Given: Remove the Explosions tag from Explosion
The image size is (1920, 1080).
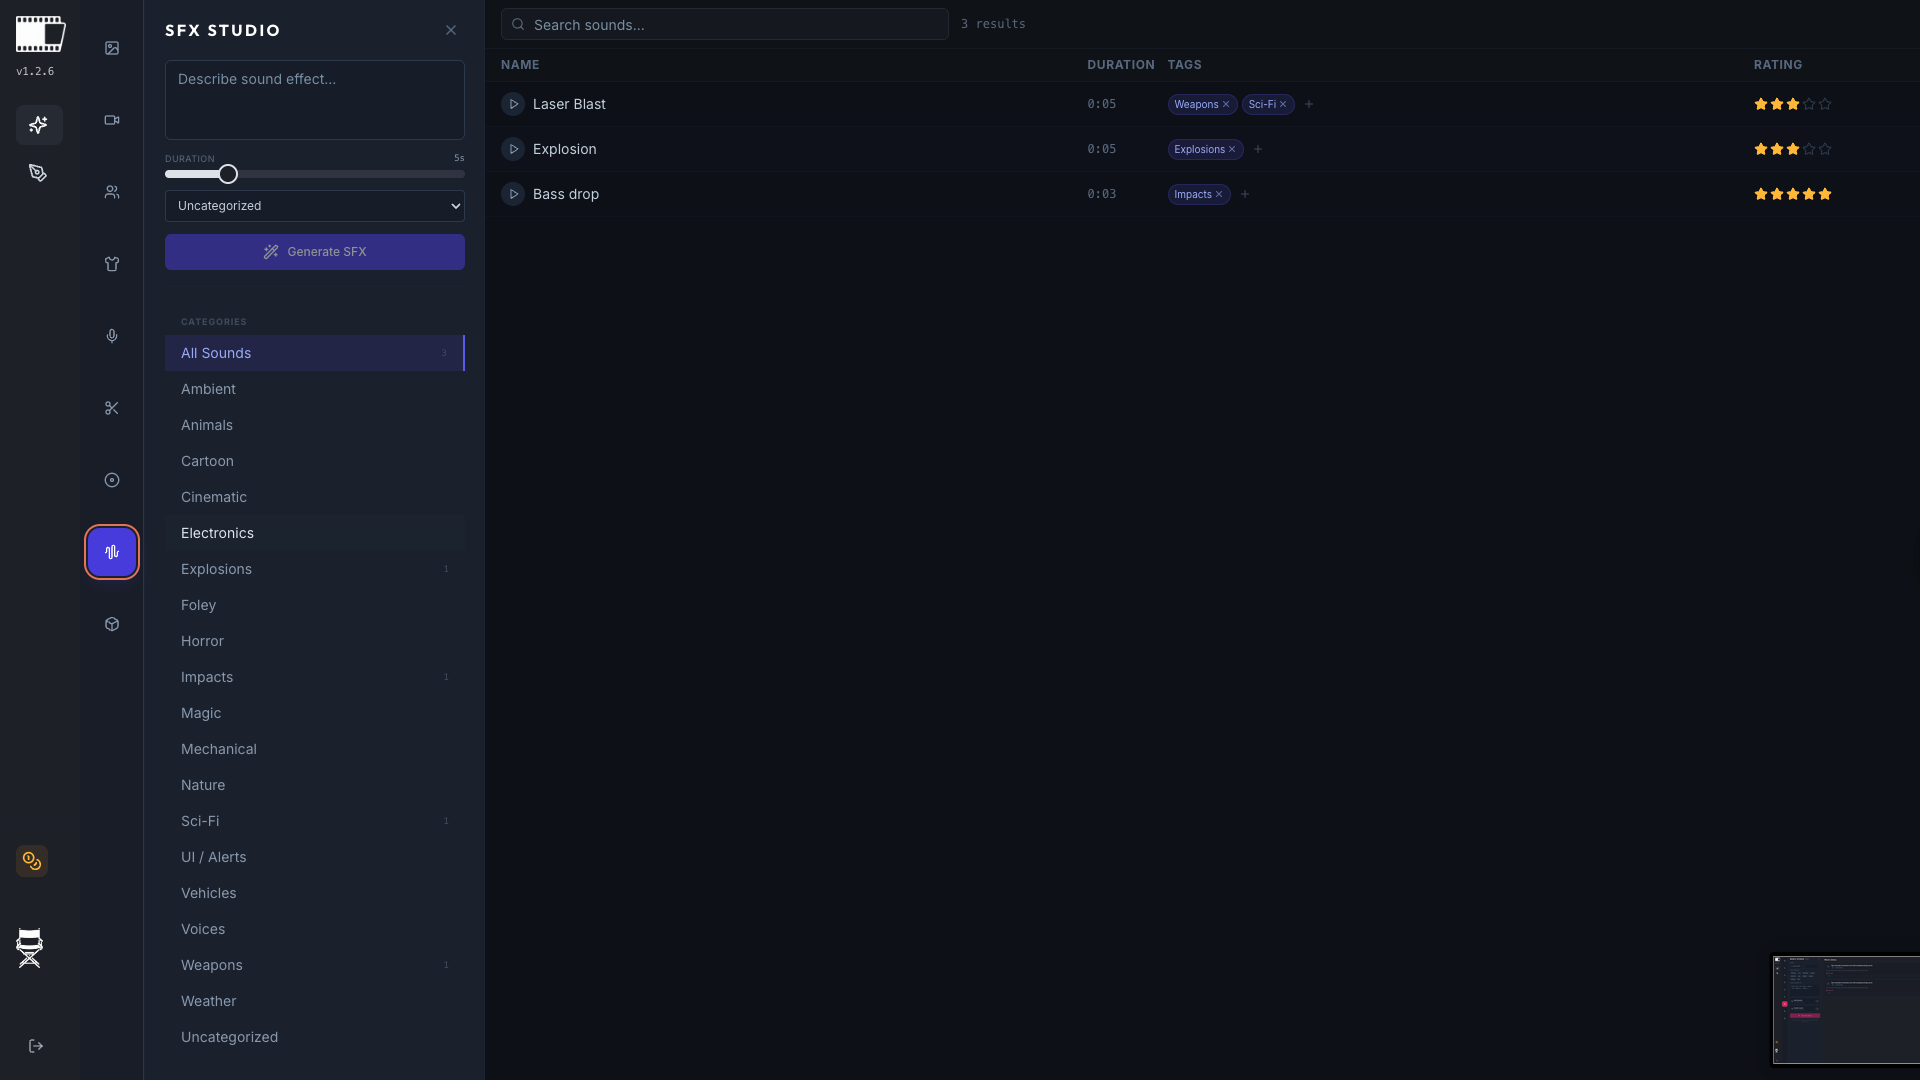Looking at the screenshot, I should point(1232,149).
